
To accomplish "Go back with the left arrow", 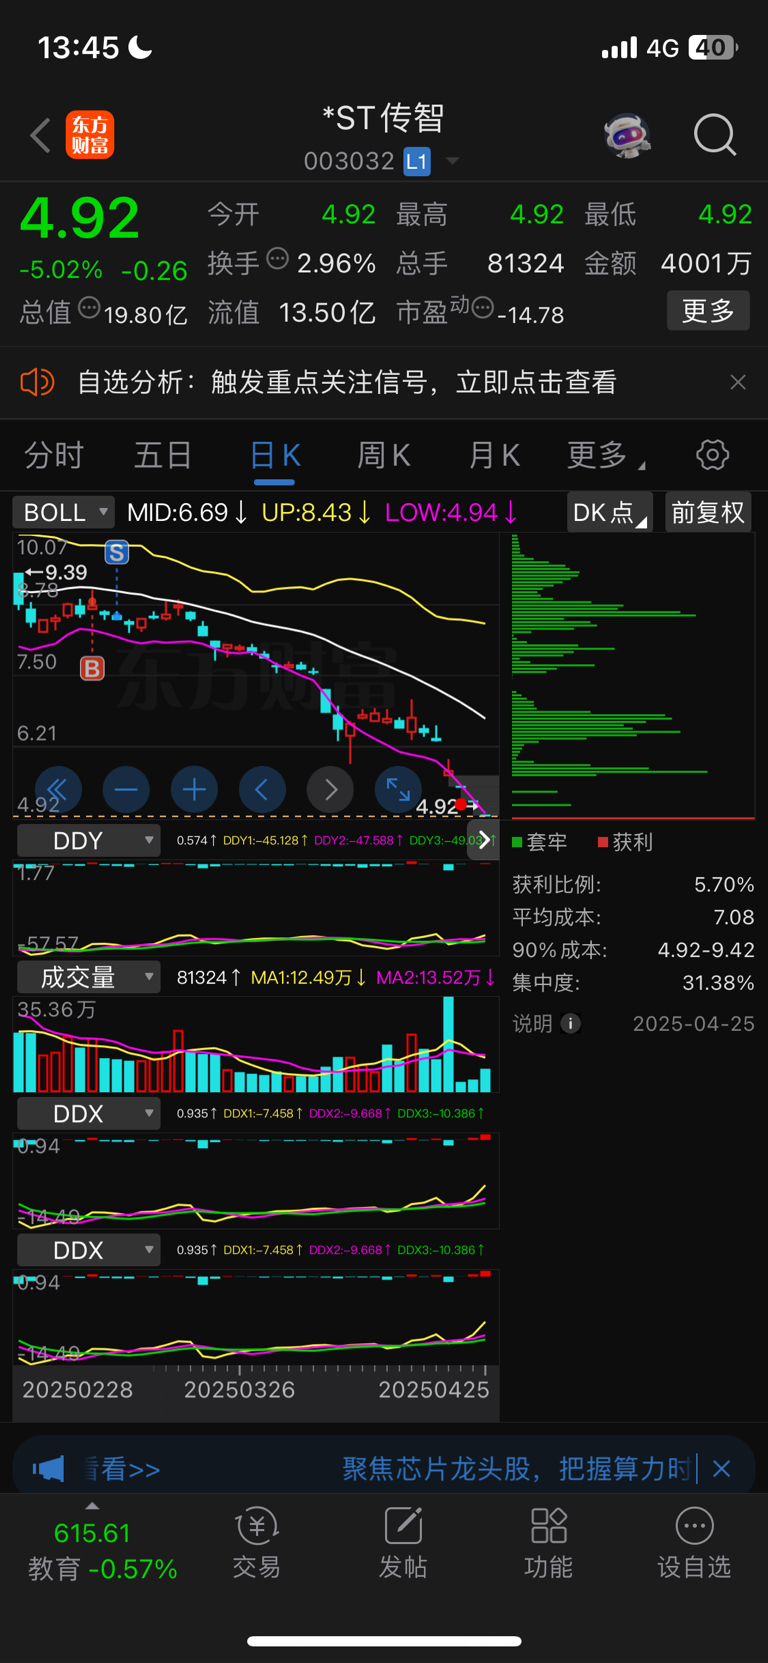I will pyautogui.click(x=40, y=135).
